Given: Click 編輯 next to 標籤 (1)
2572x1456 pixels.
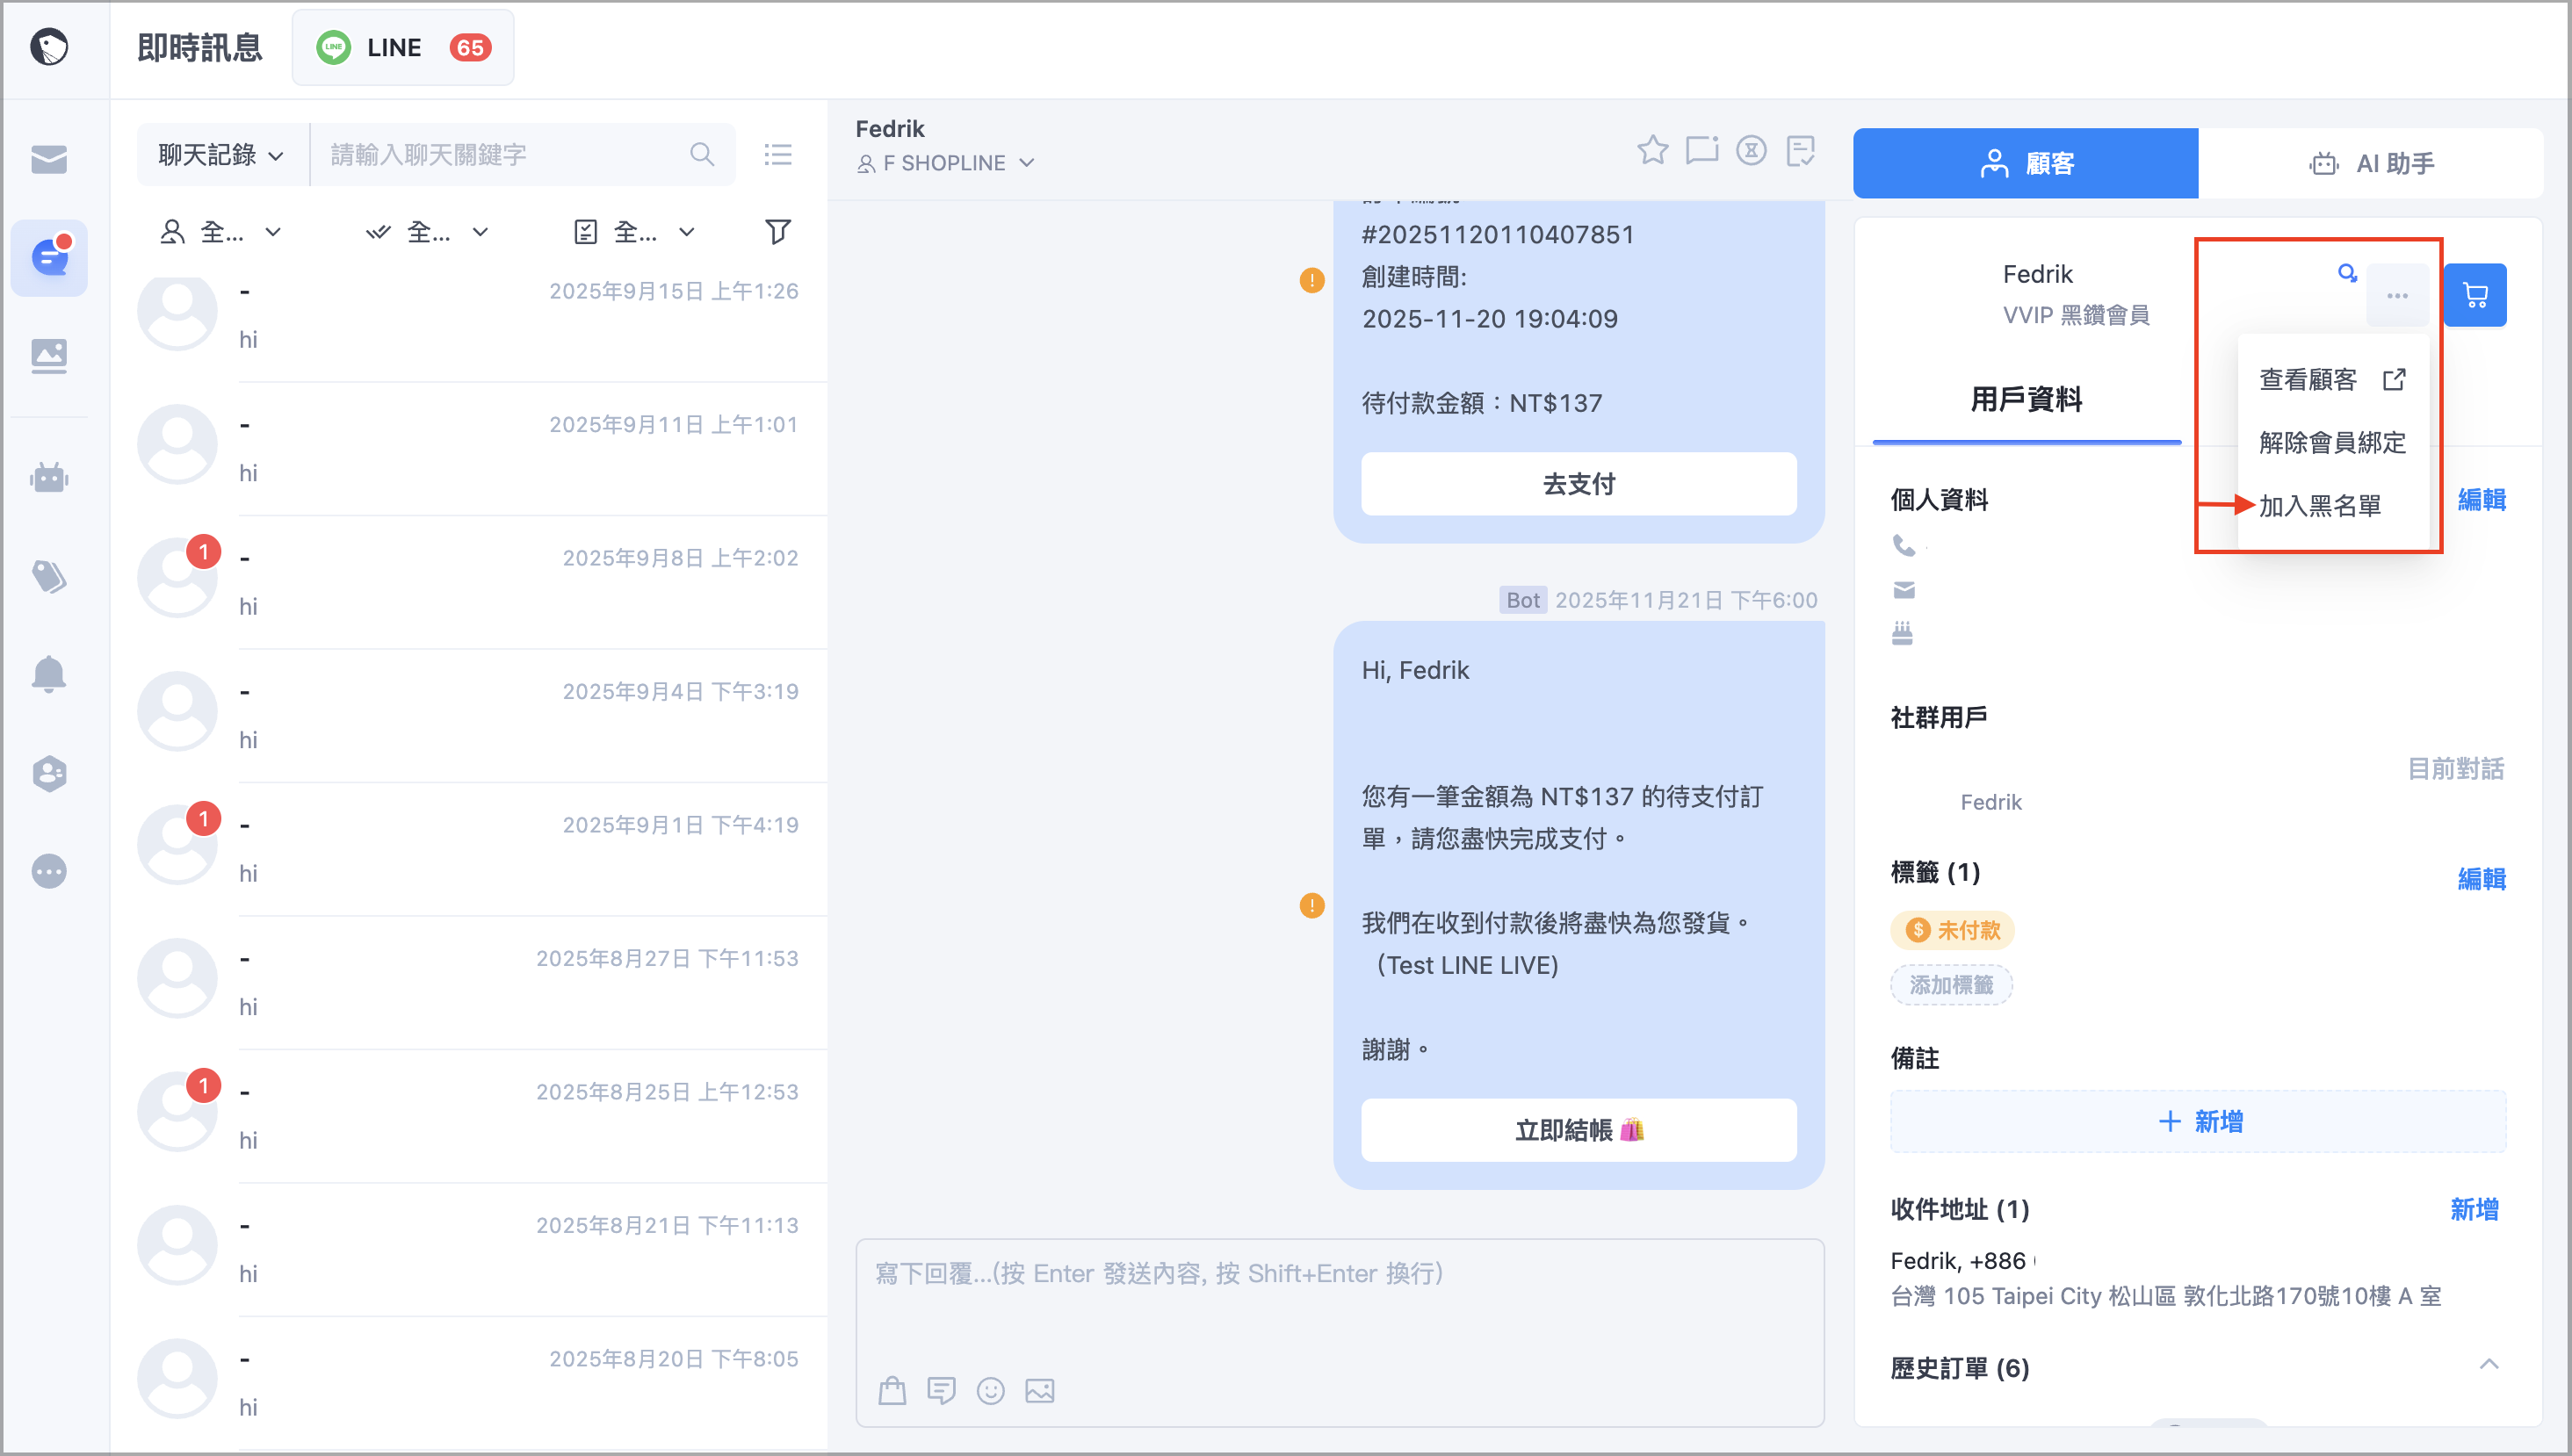Looking at the screenshot, I should point(2481,878).
